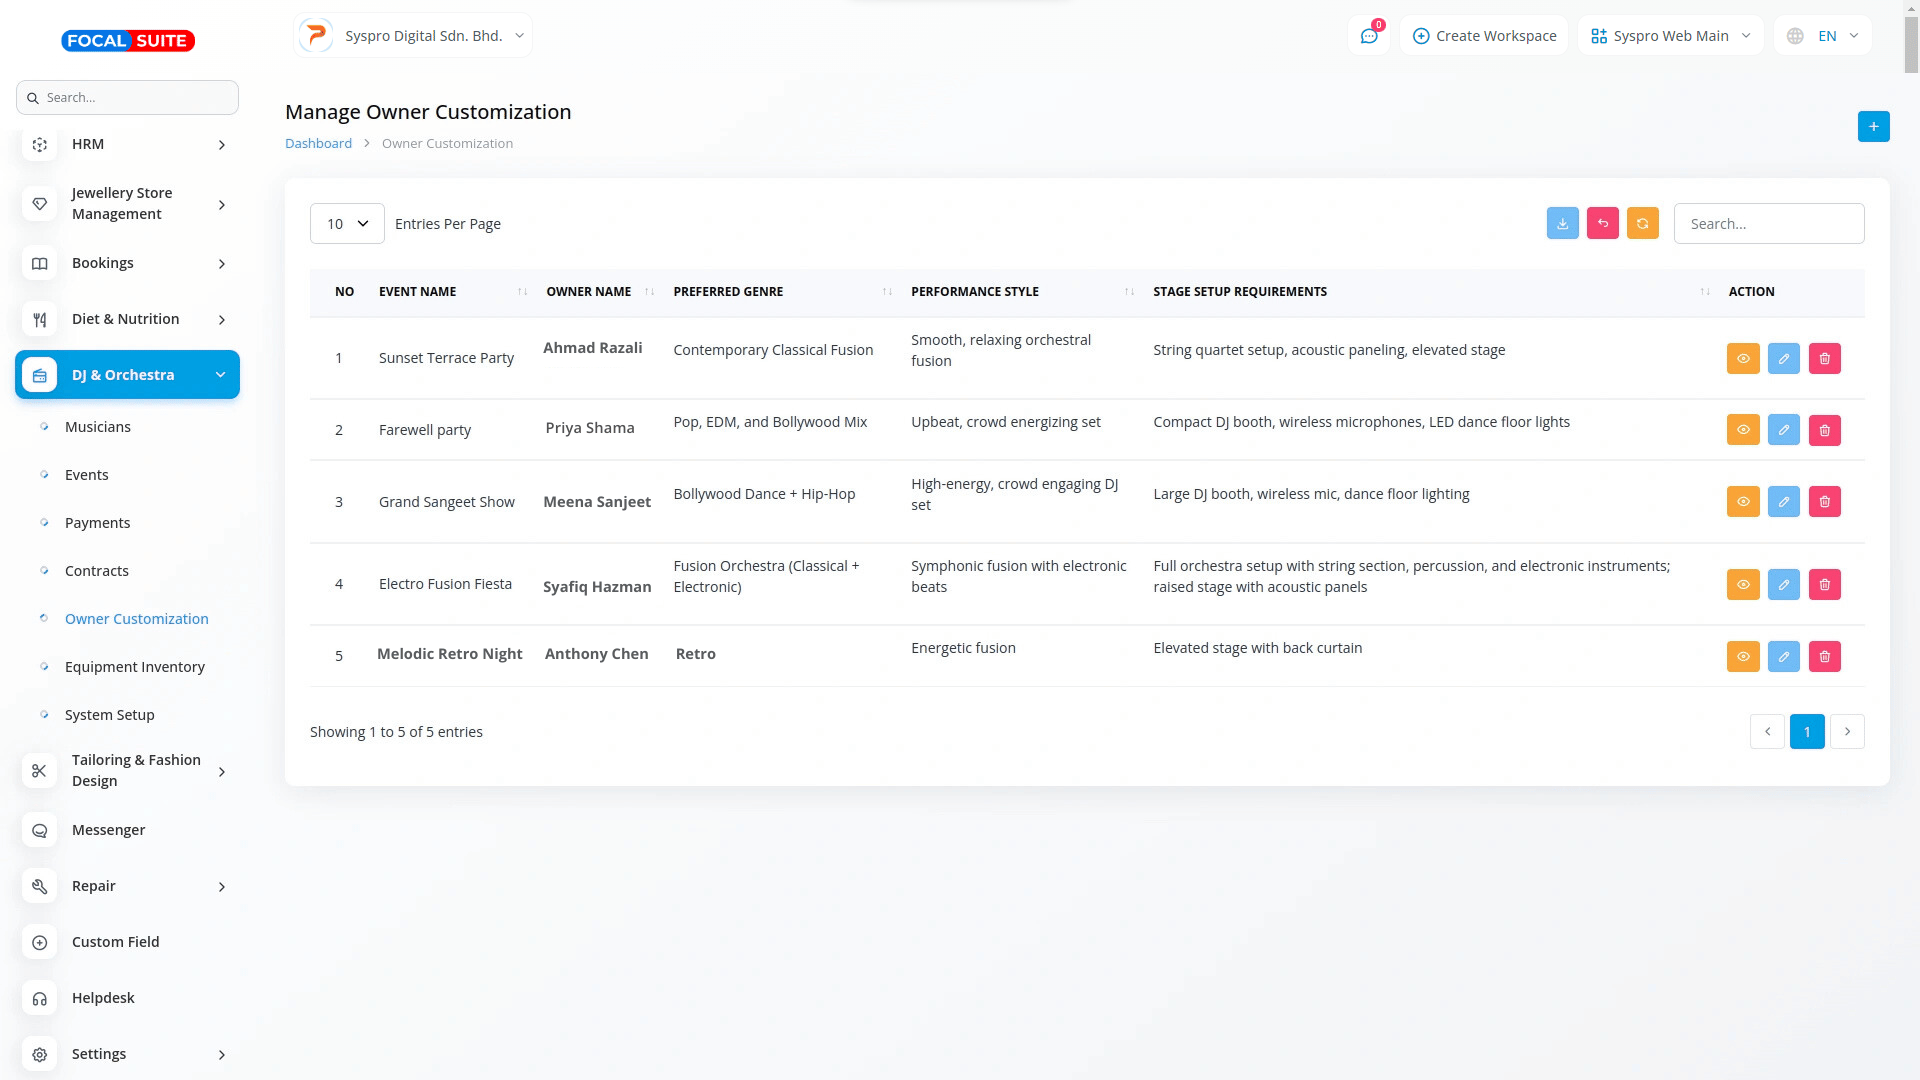Open the entries per page dropdown
This screenshot has height=1080, width=1920.
click(x=347, y=224)
